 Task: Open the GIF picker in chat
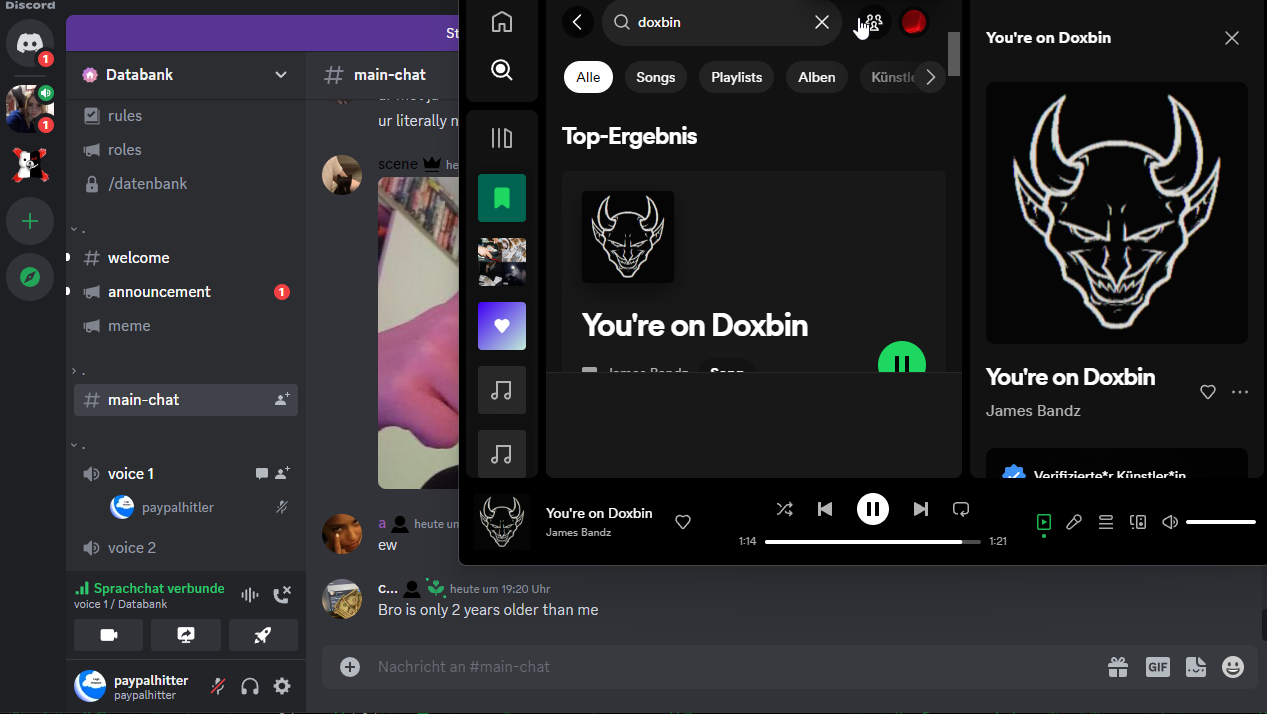1157,667
